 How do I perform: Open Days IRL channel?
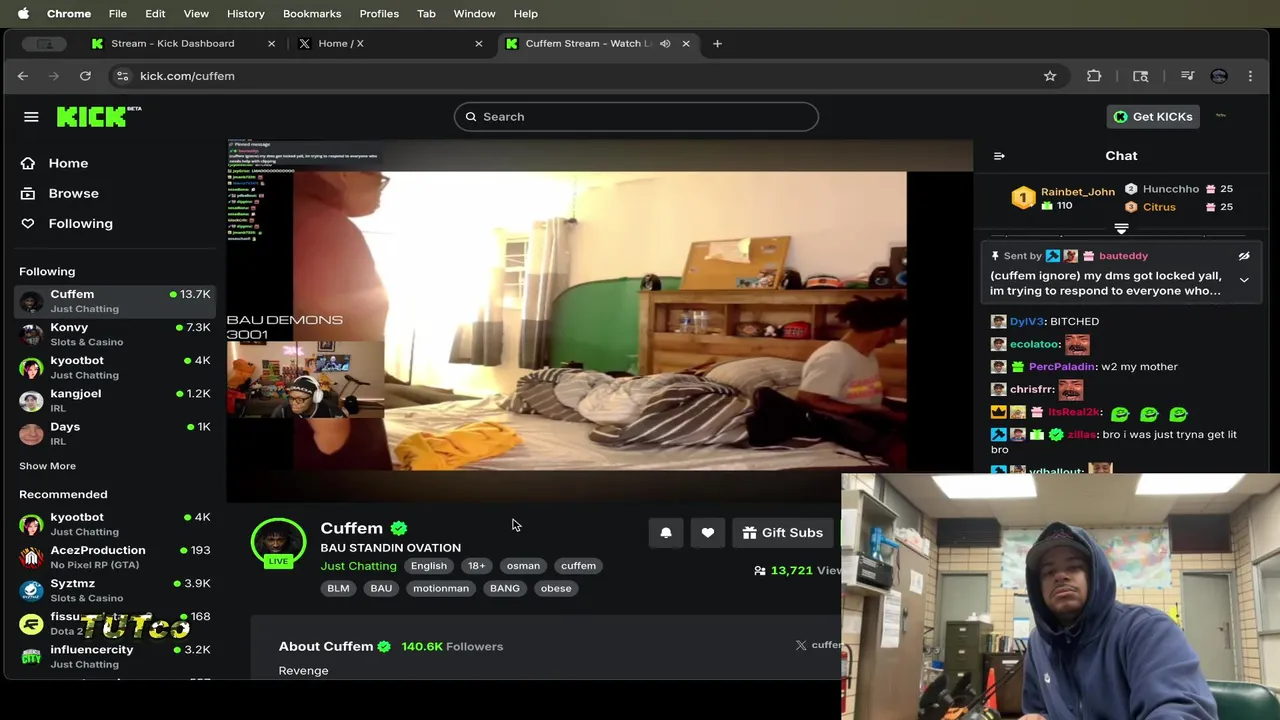click(115, 433)
